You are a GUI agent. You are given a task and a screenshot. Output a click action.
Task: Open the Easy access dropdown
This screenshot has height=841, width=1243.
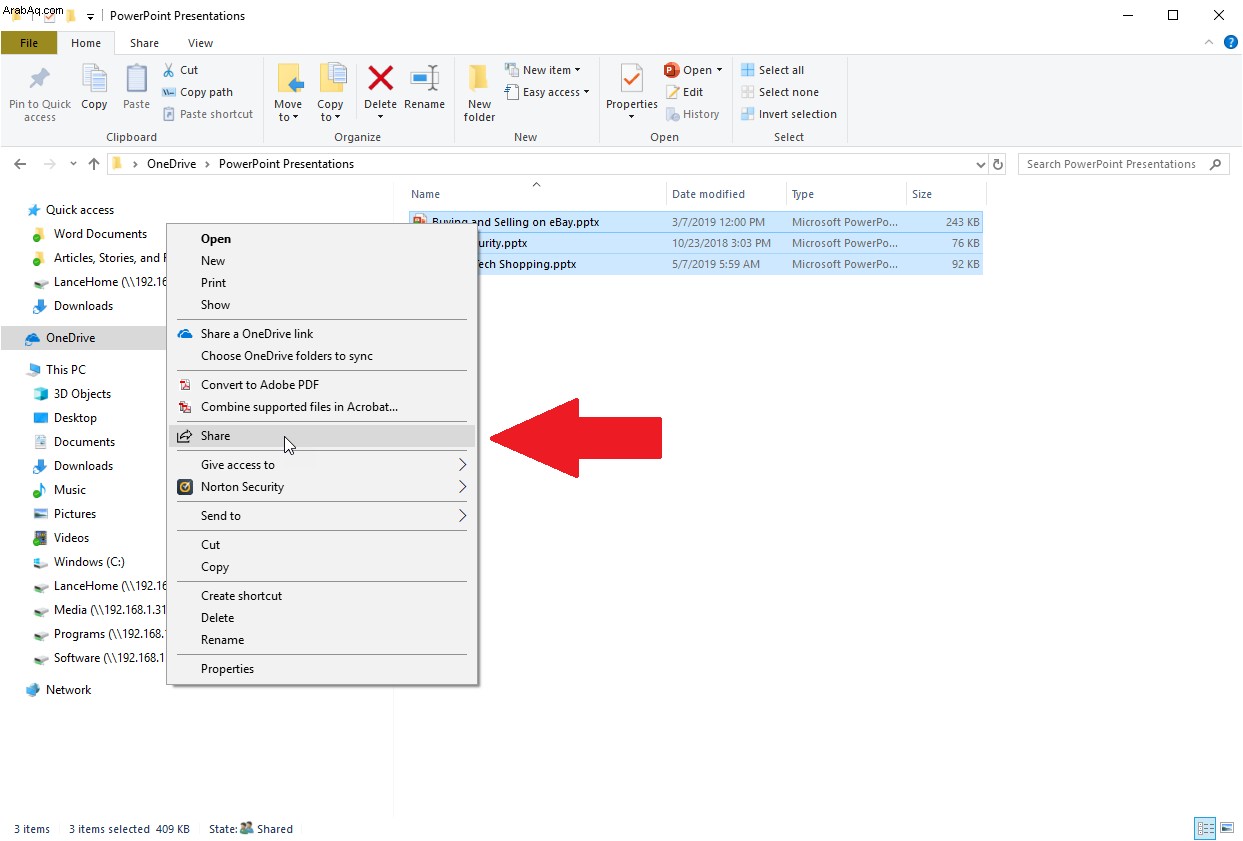[546, 92]
